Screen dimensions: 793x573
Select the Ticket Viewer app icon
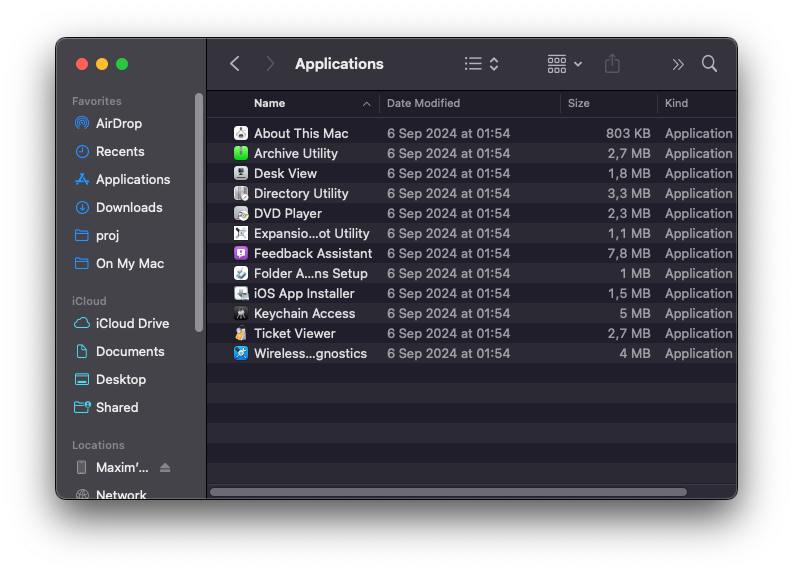pyautogui.click(x=241, y=333)
